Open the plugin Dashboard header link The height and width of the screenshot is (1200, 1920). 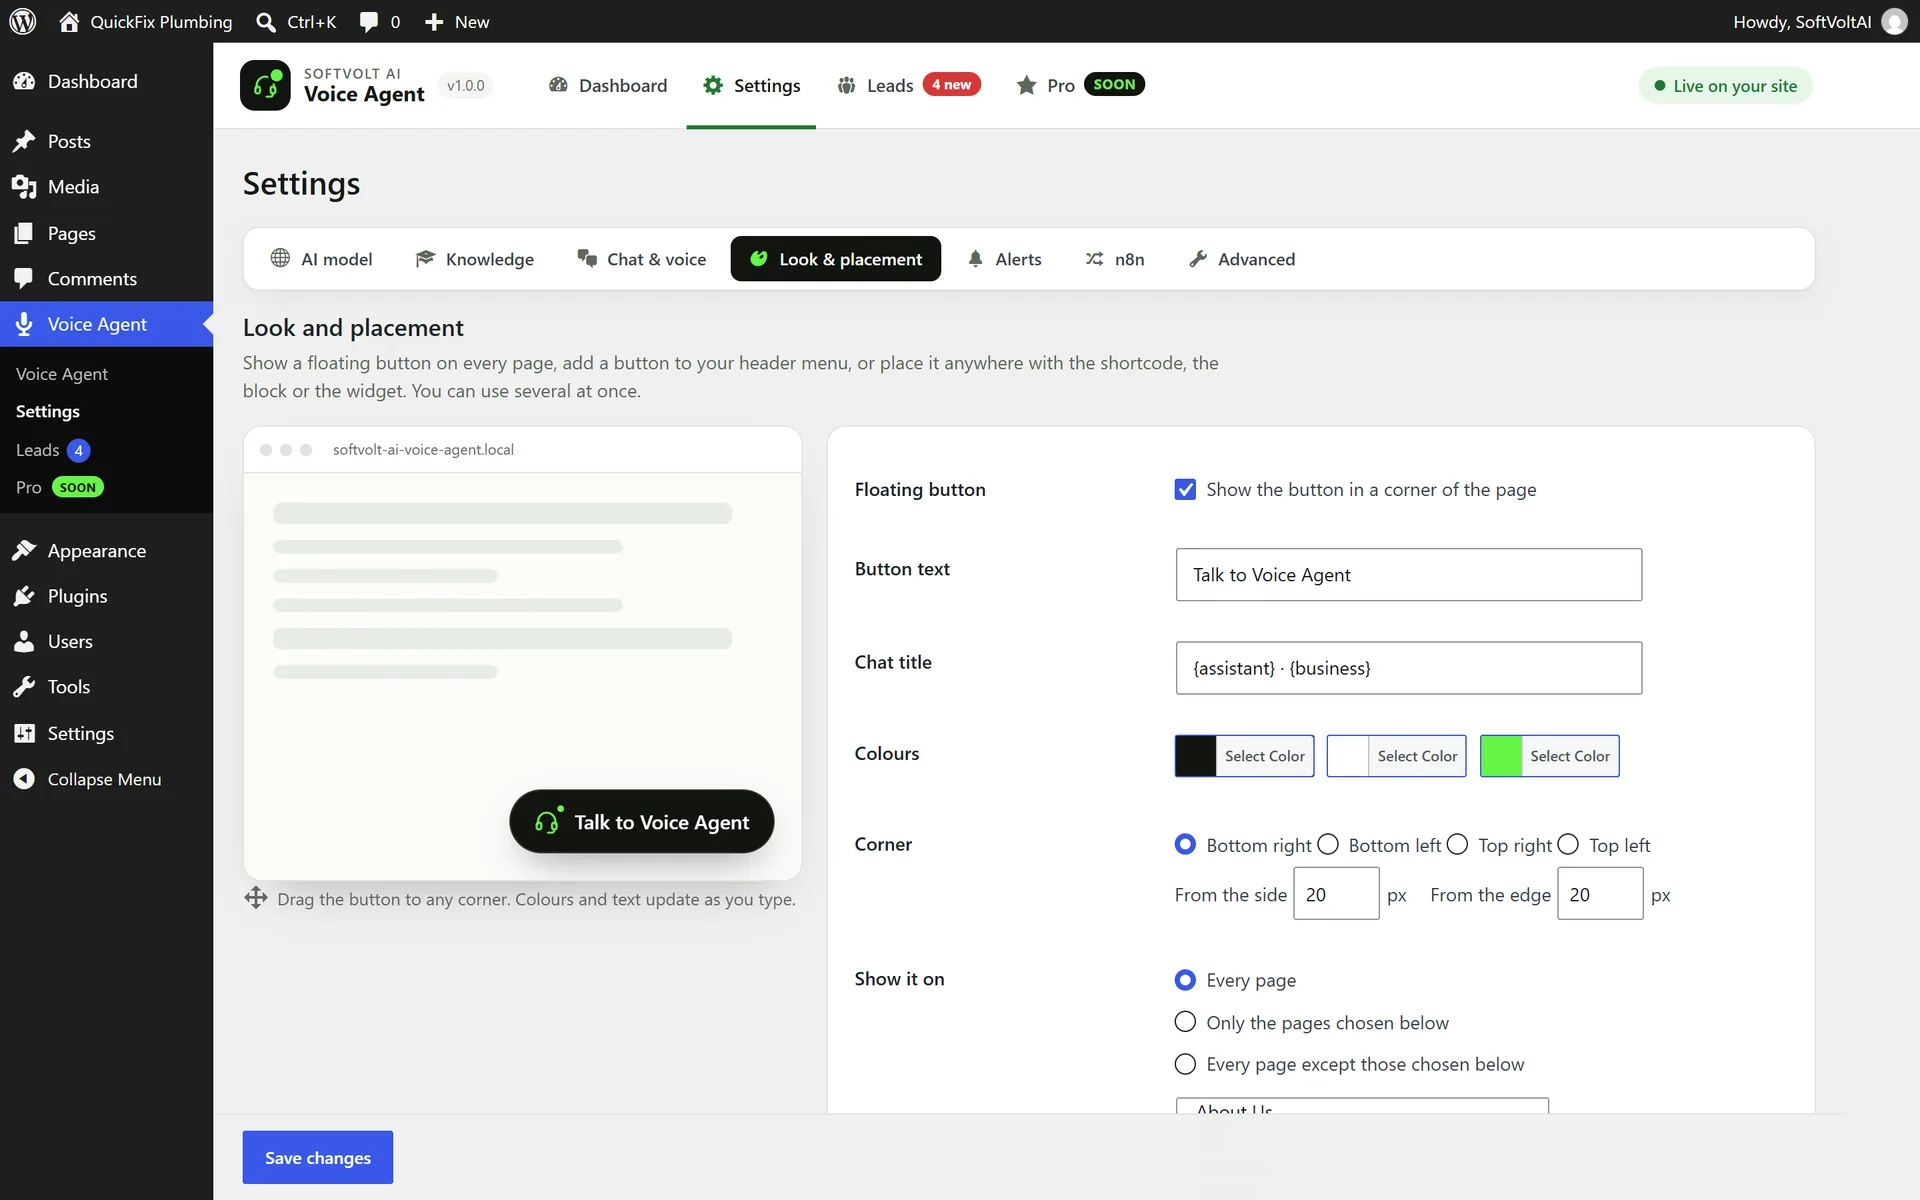(608, 86)
